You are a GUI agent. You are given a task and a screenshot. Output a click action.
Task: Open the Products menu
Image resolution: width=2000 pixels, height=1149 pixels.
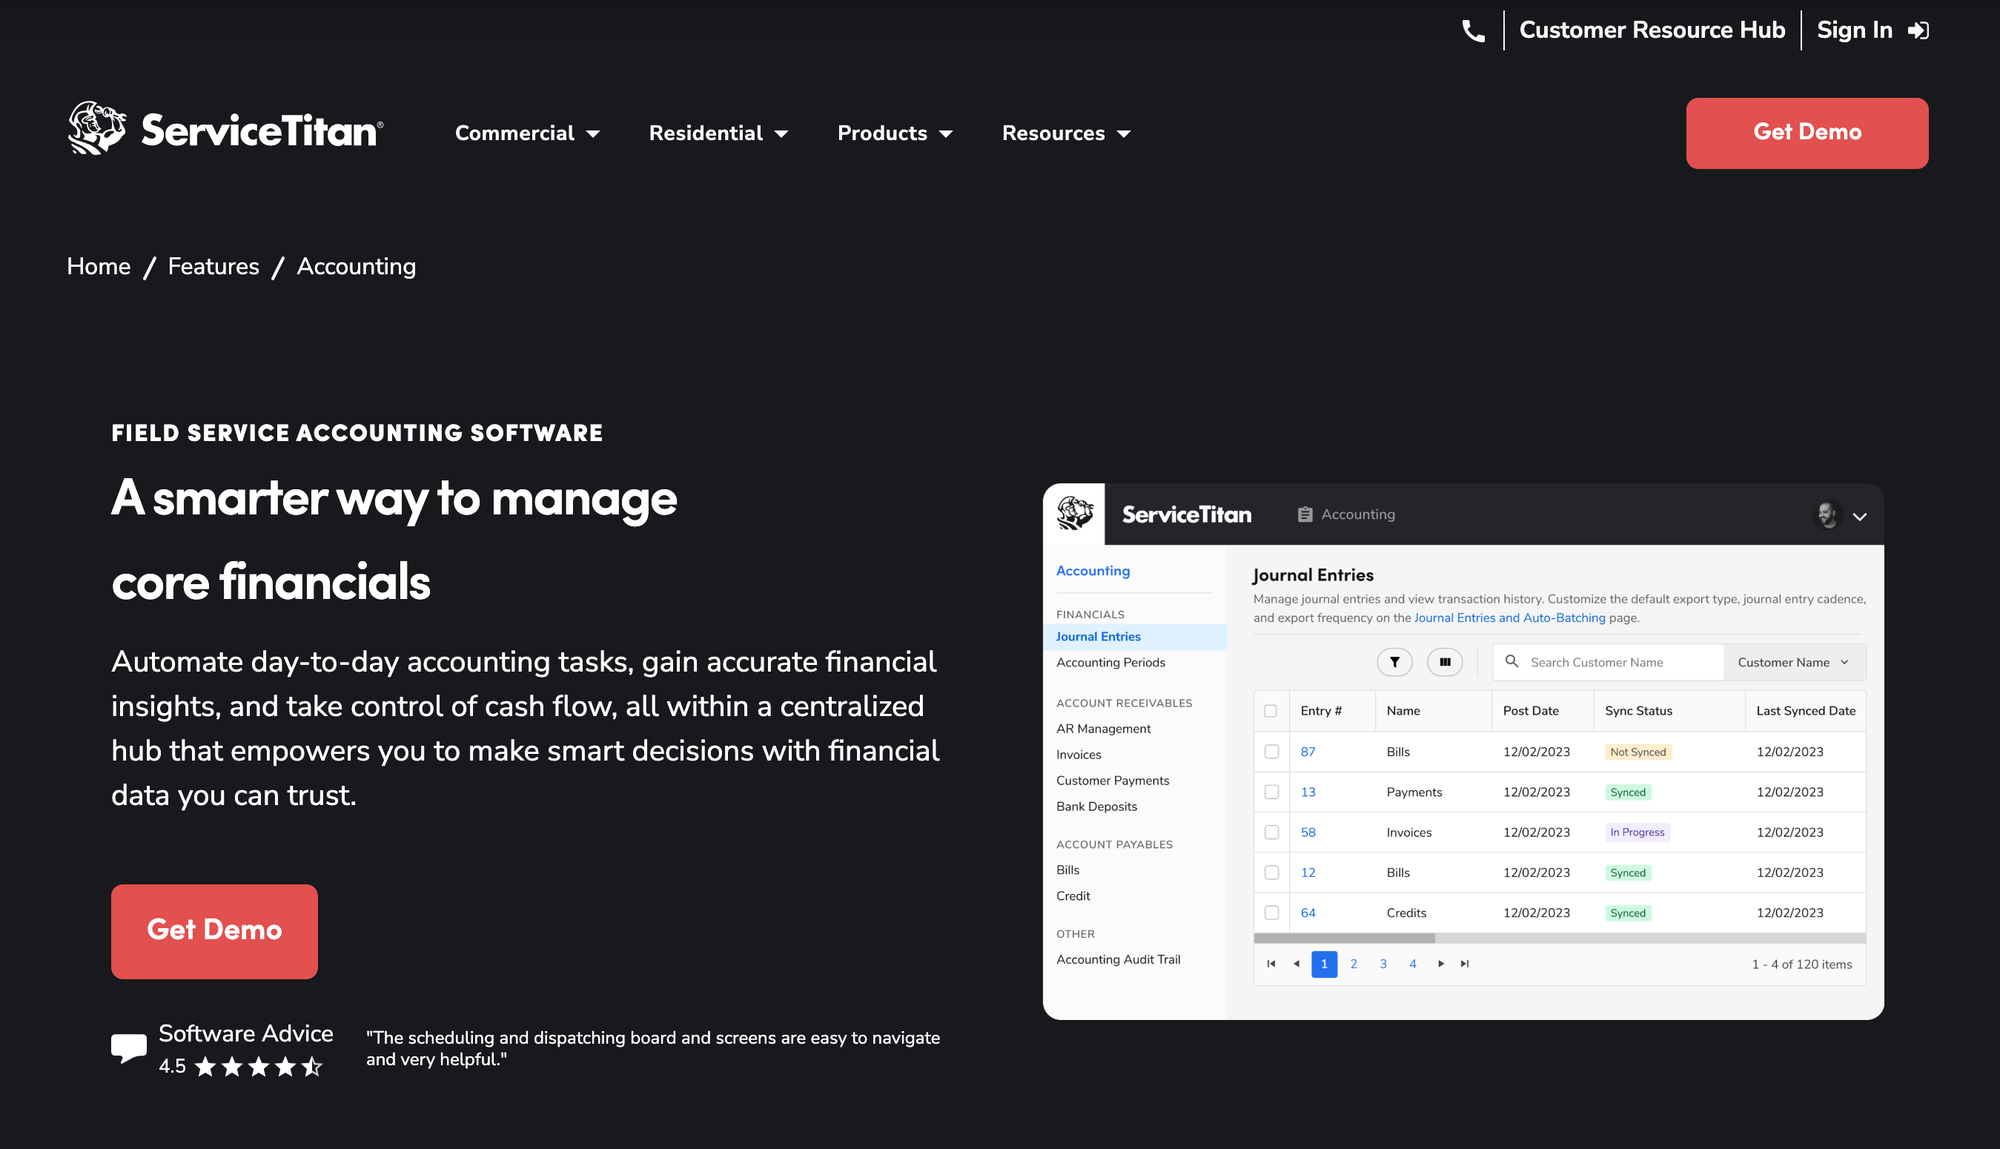894,133
